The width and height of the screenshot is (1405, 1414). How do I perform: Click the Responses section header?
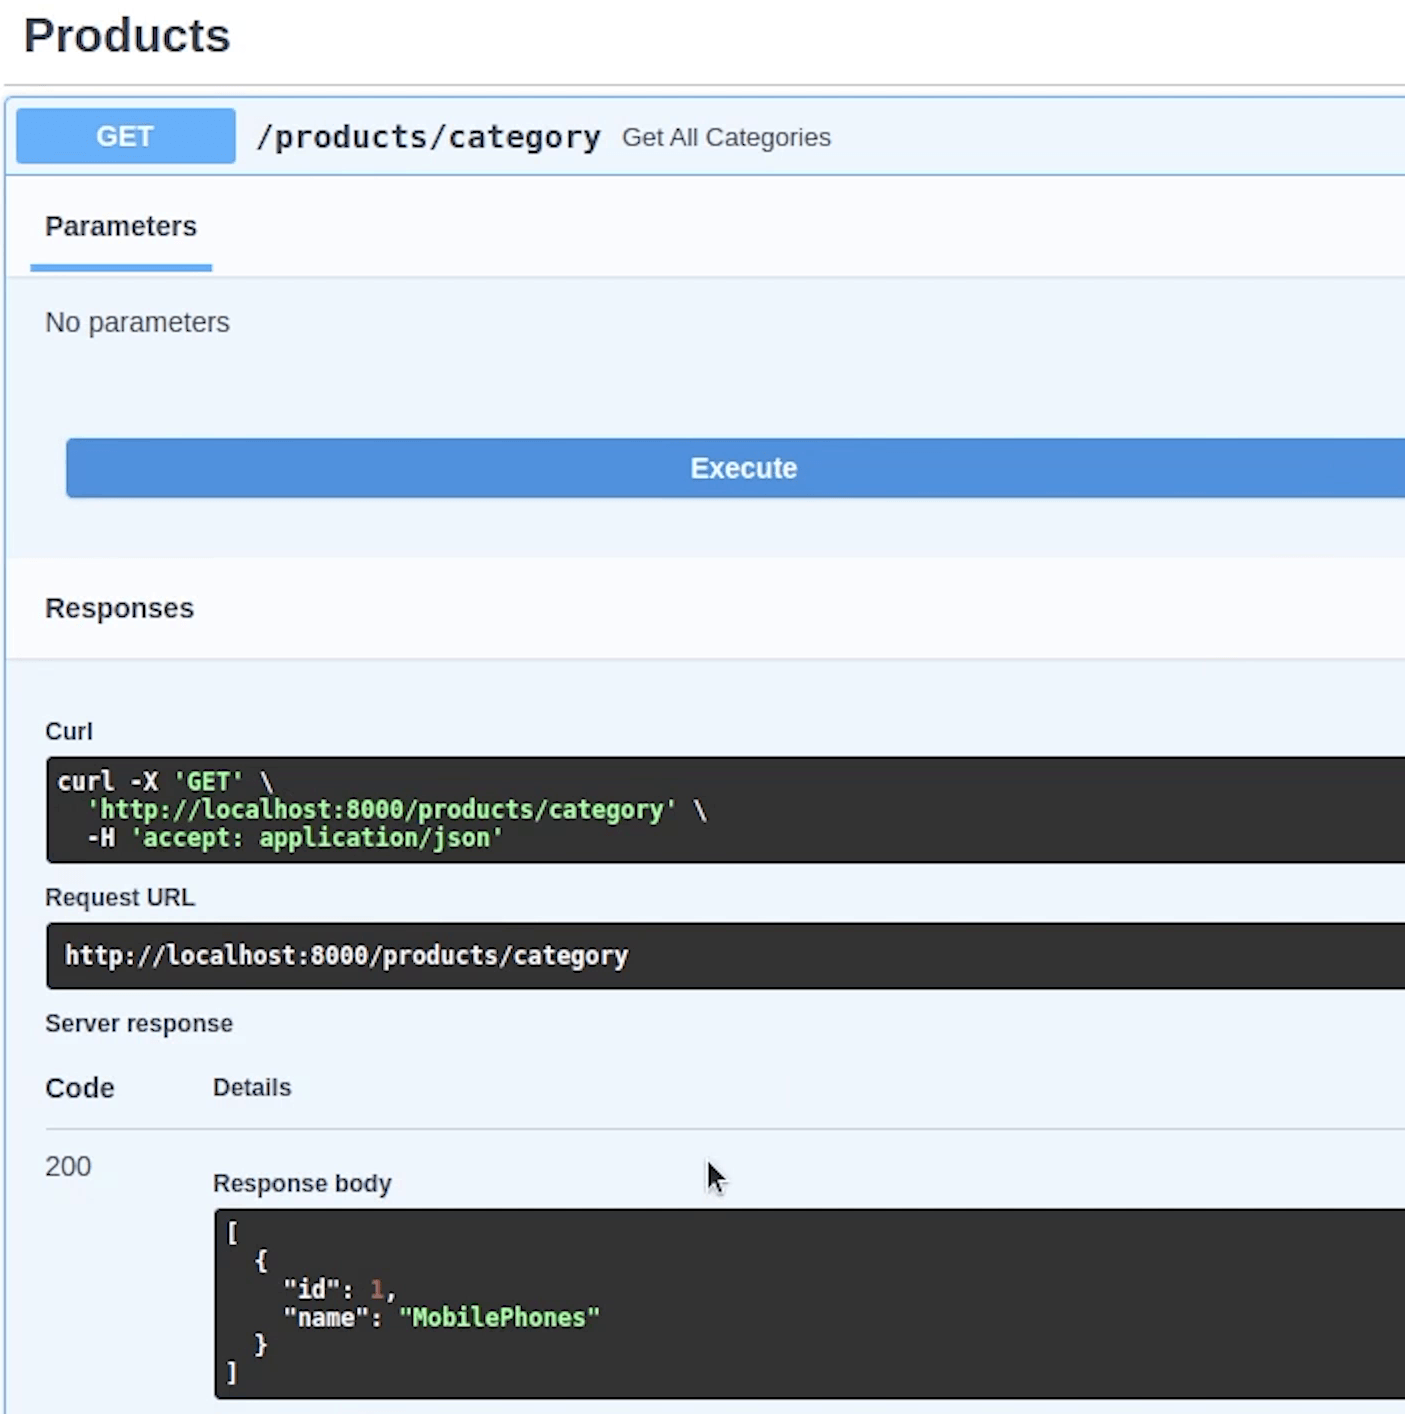[x=119, y=608]
